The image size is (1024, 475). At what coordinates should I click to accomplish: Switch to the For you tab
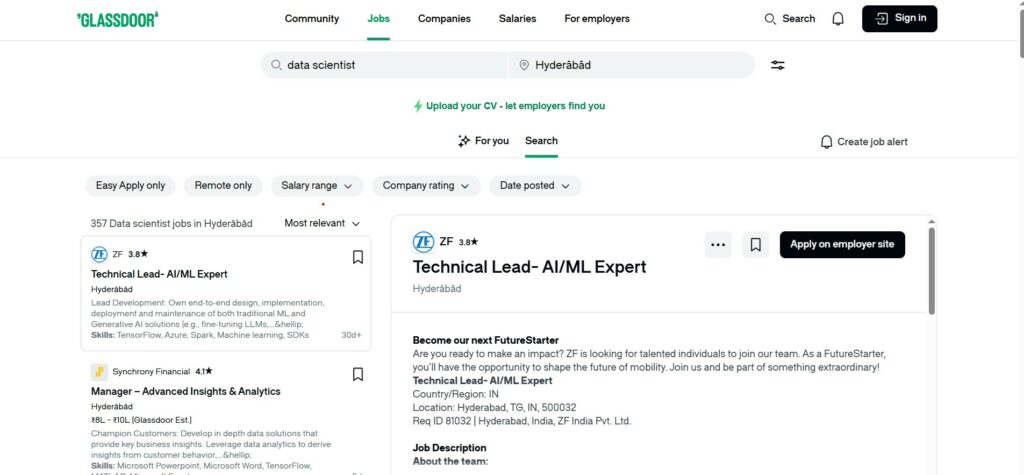click(483, 141)
